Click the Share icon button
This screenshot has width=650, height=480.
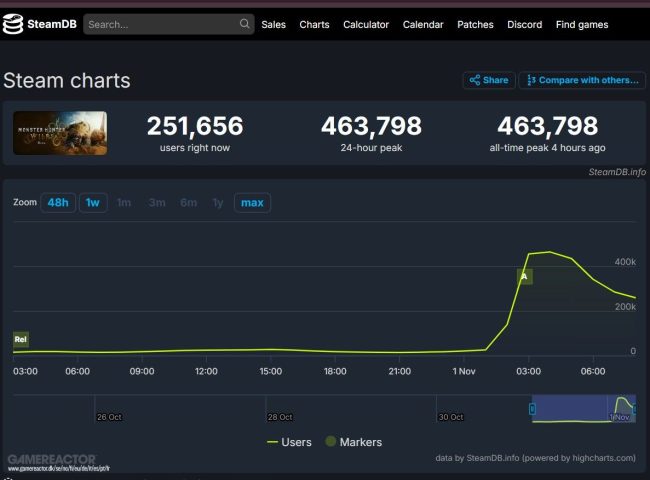click(x=489, y=80)
